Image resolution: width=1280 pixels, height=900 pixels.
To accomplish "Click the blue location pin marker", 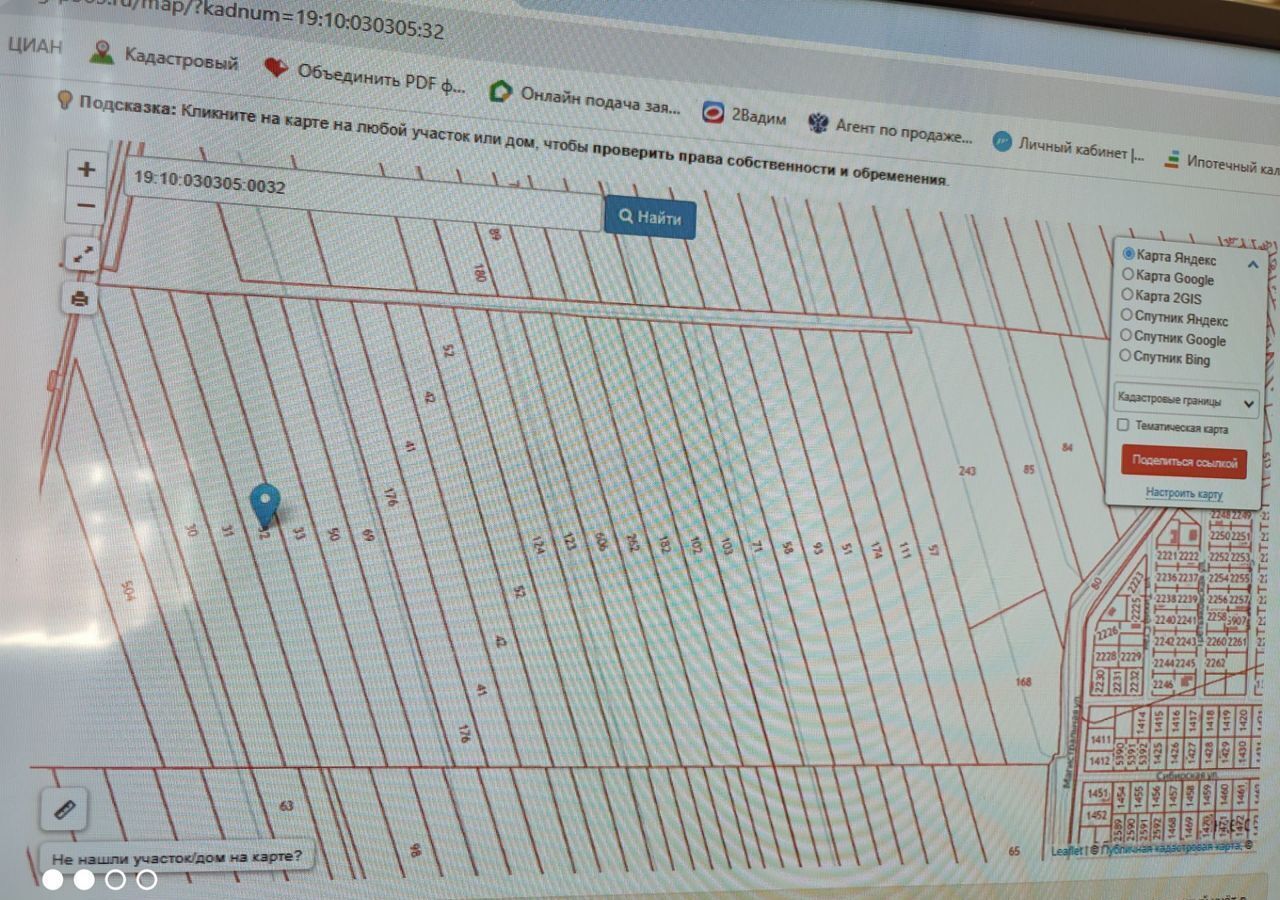I will 265,505.
